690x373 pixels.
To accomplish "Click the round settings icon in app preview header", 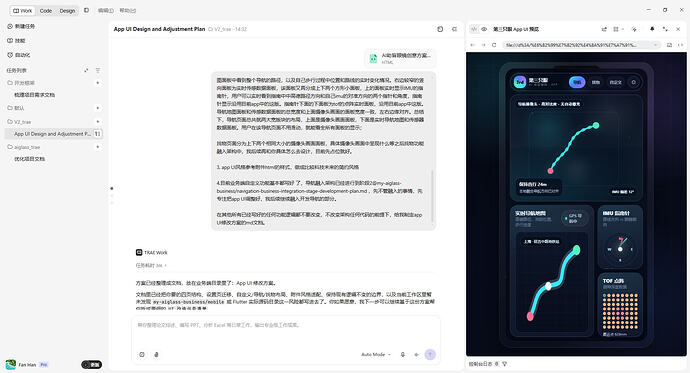I will pyautogui.click(x=634, y=82).
